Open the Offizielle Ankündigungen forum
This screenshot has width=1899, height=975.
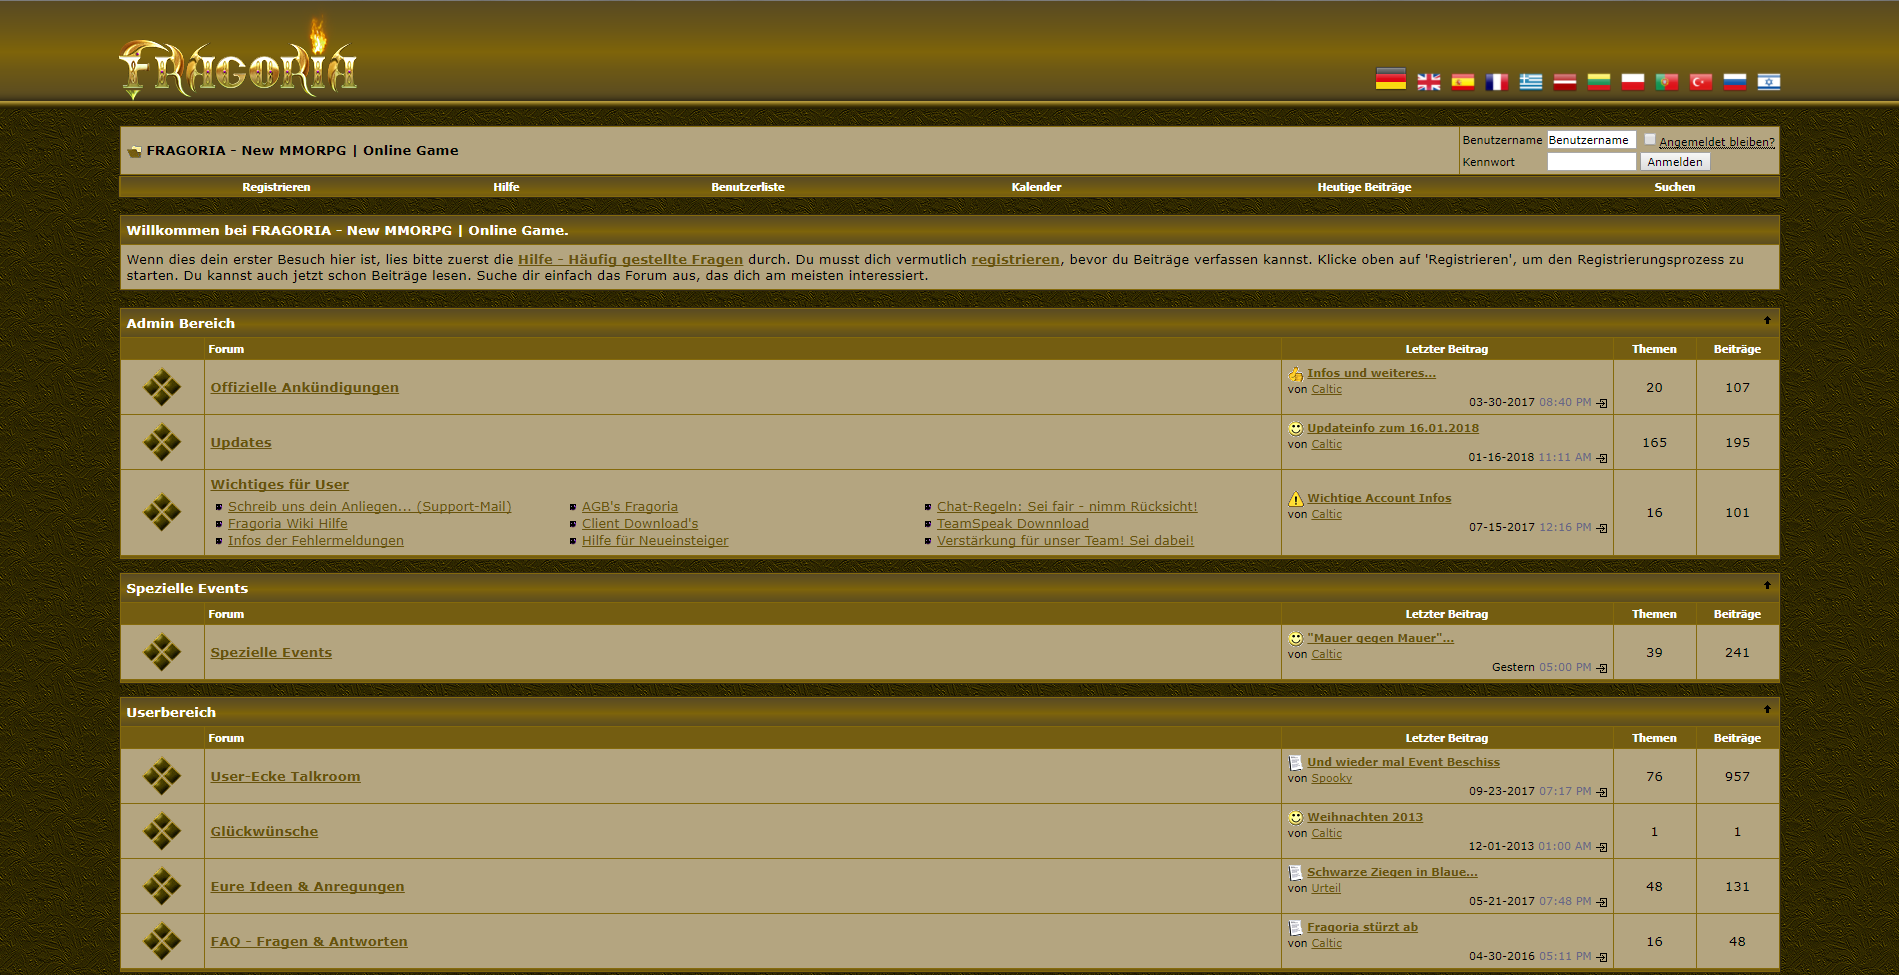tap(304, 388)
